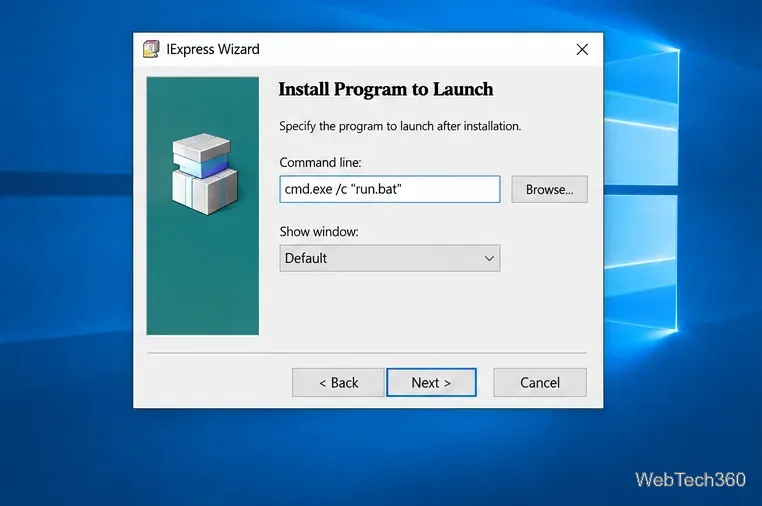The width and height of the screenshot is (762, 506).
Task: Click the 'Command line:' label
Action: tap(320, 162)
